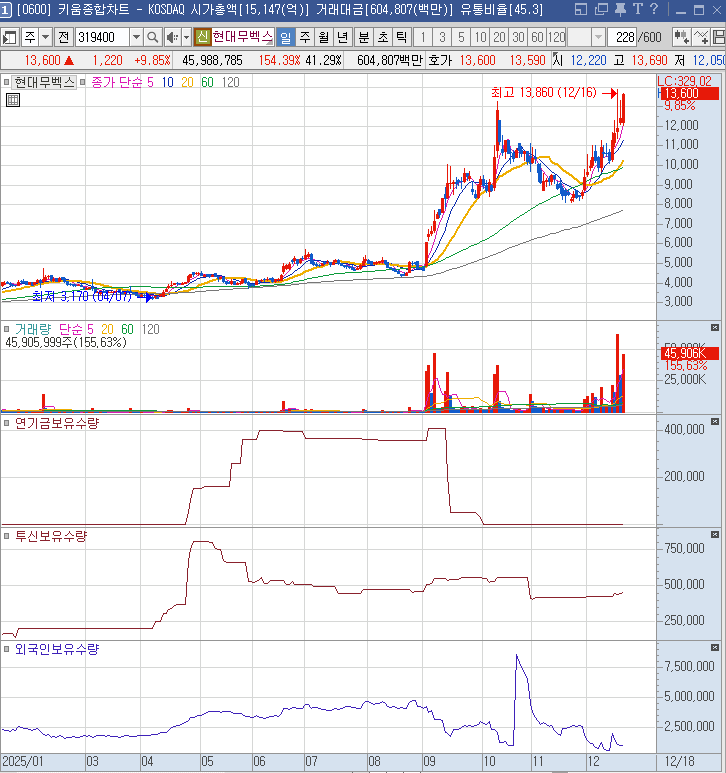
Task: Switch chart to 분 (minute) period
Action: coord(363,37)
